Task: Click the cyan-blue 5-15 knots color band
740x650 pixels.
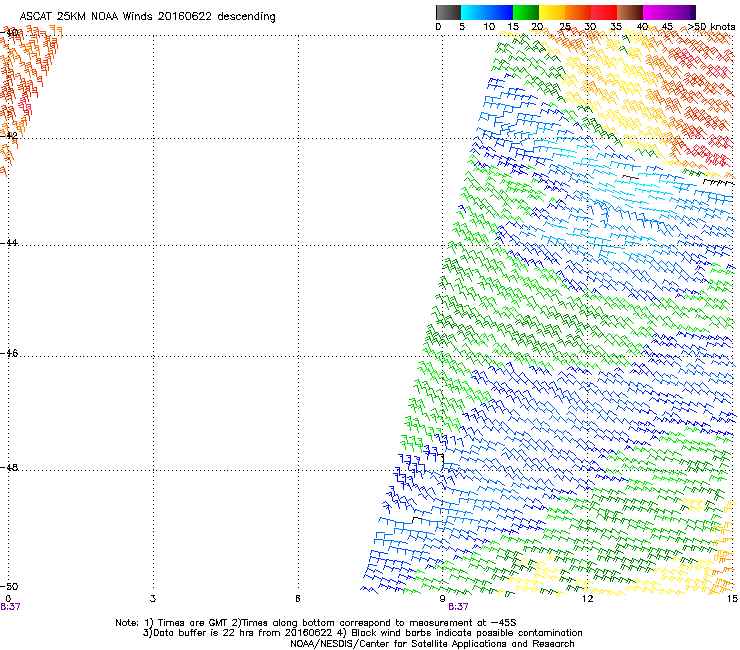Action: [487, 12]
